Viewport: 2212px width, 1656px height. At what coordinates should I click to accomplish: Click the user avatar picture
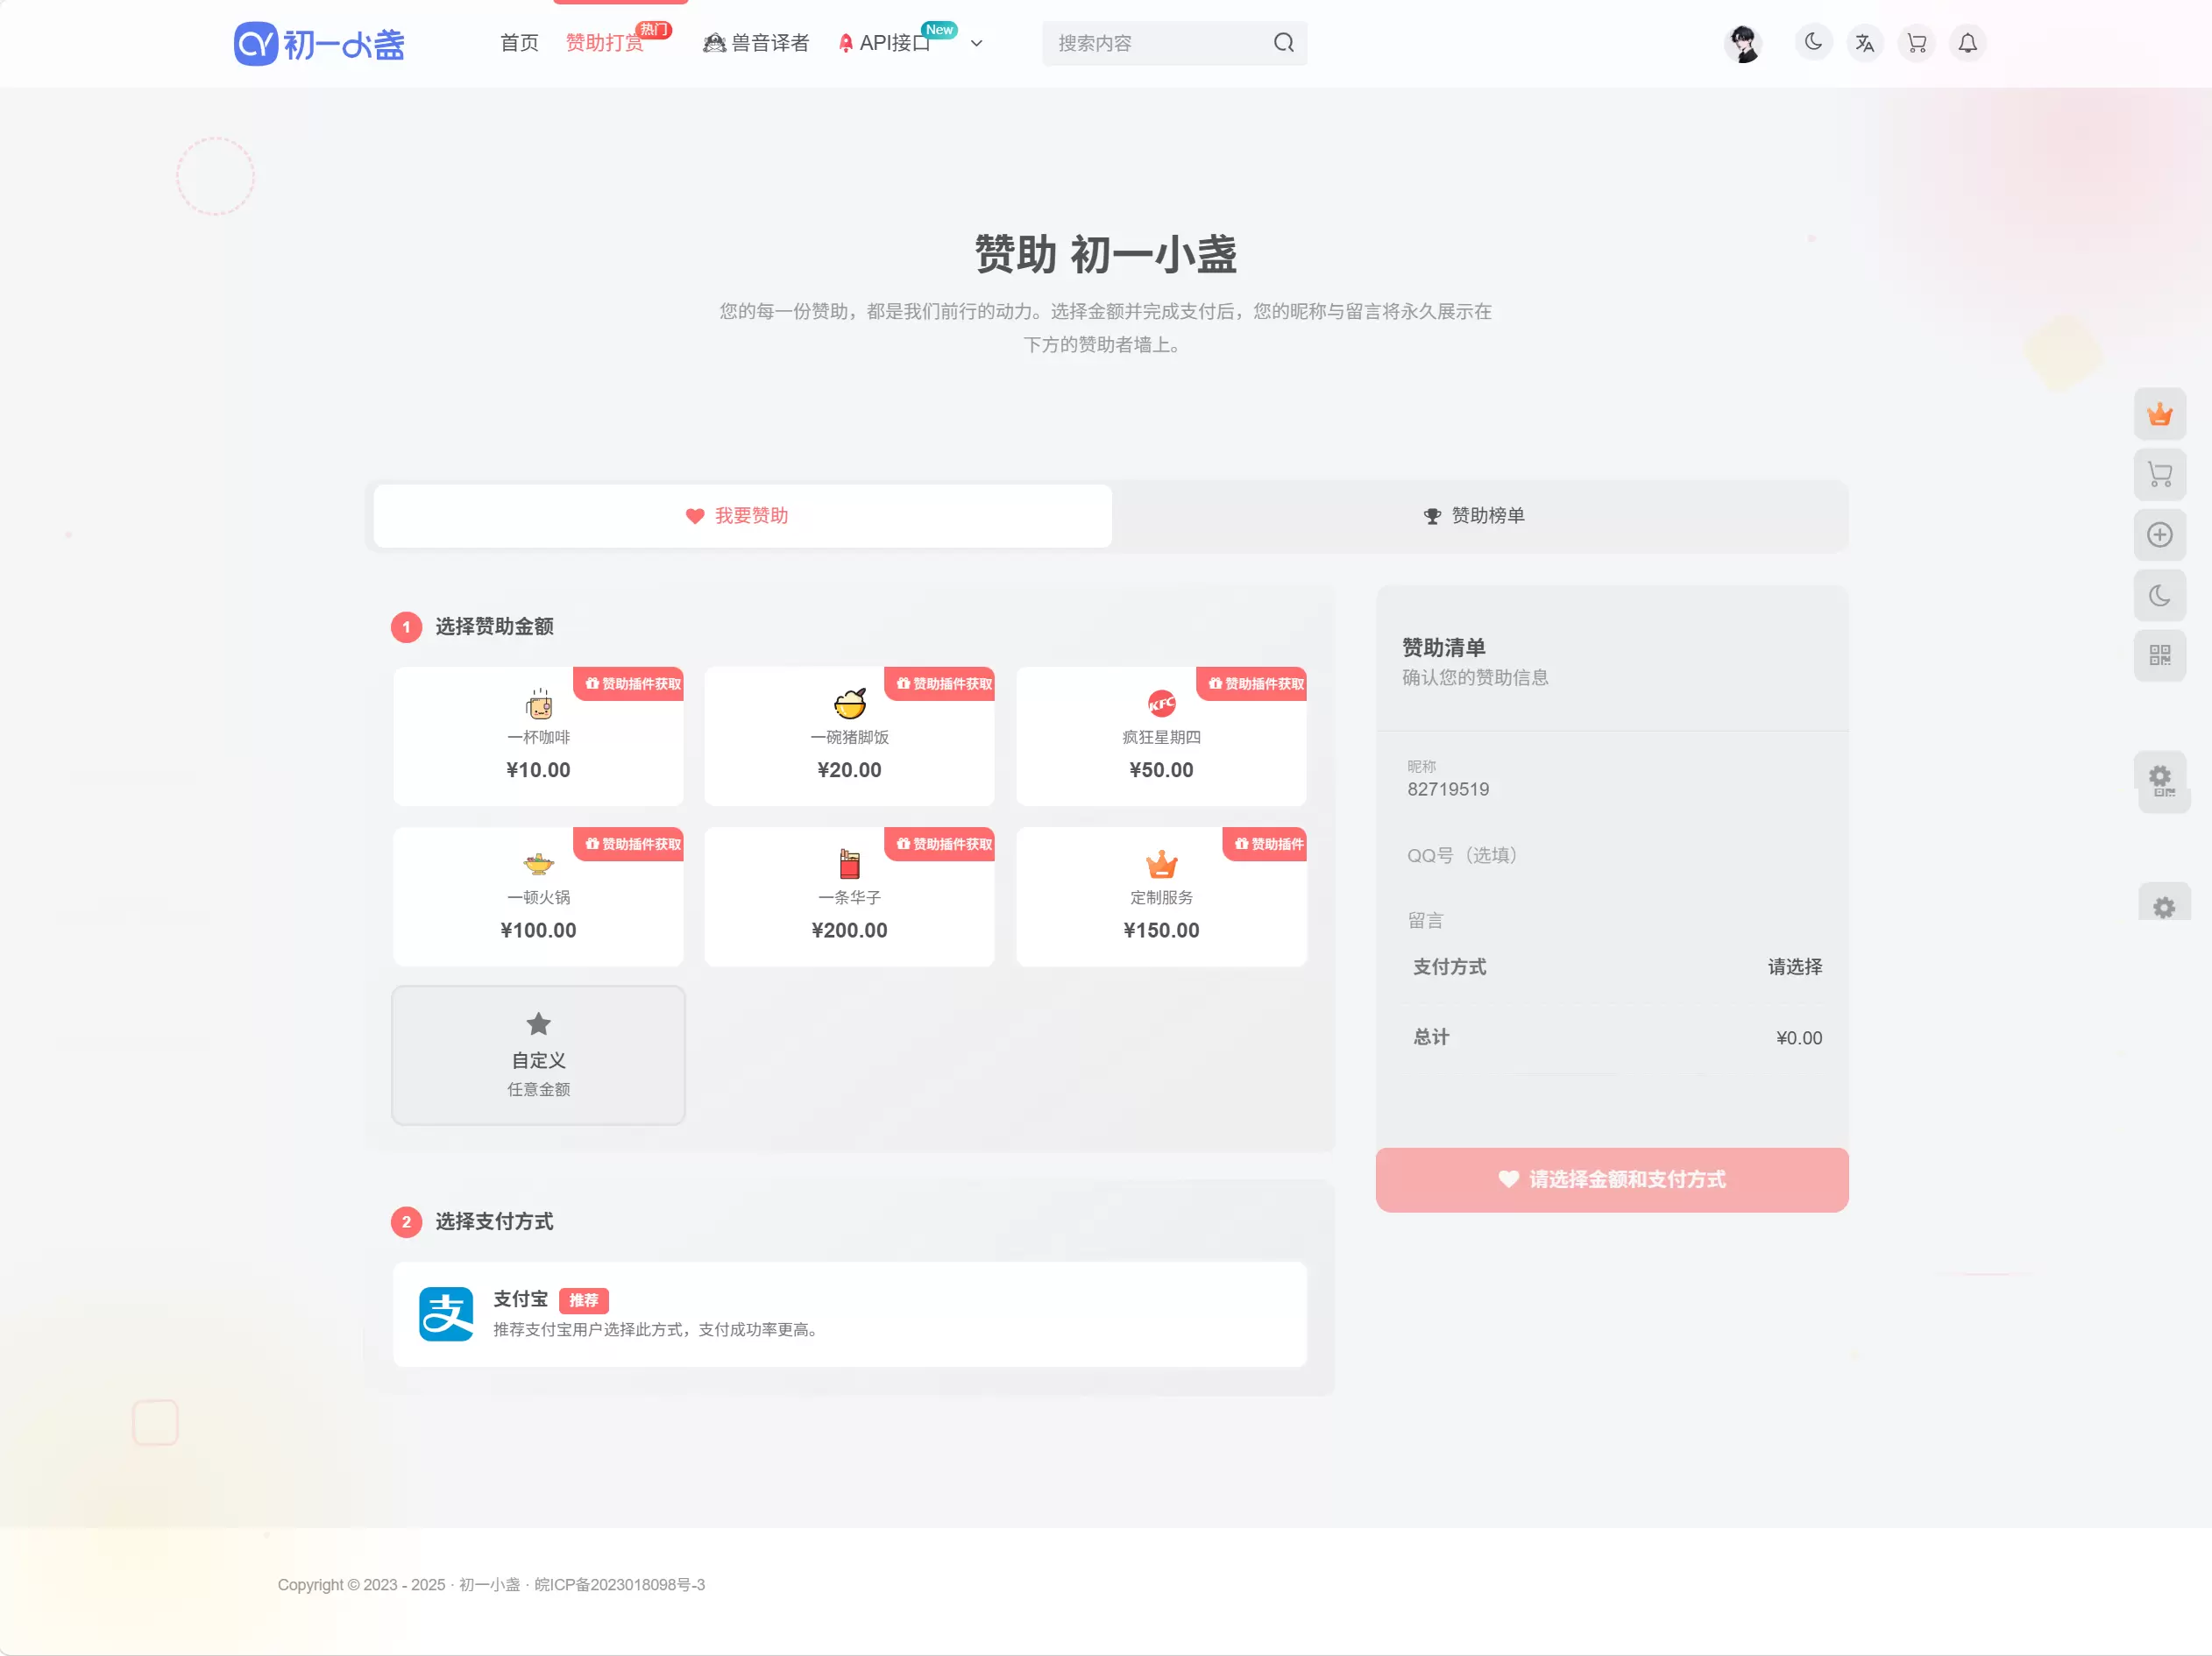1744,43
